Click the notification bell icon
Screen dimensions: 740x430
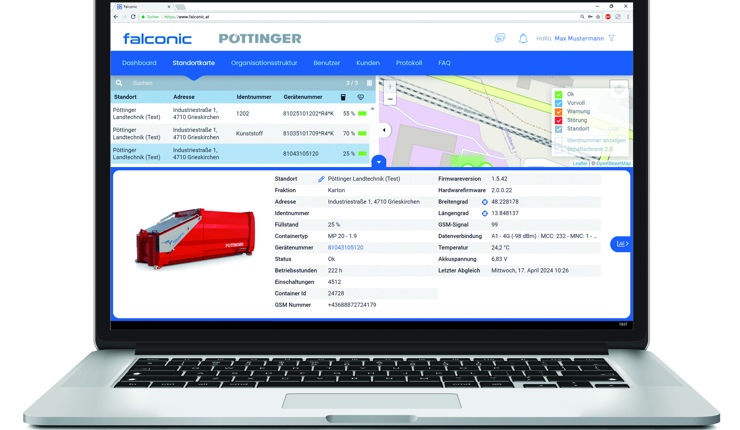[x=523, y=38]
